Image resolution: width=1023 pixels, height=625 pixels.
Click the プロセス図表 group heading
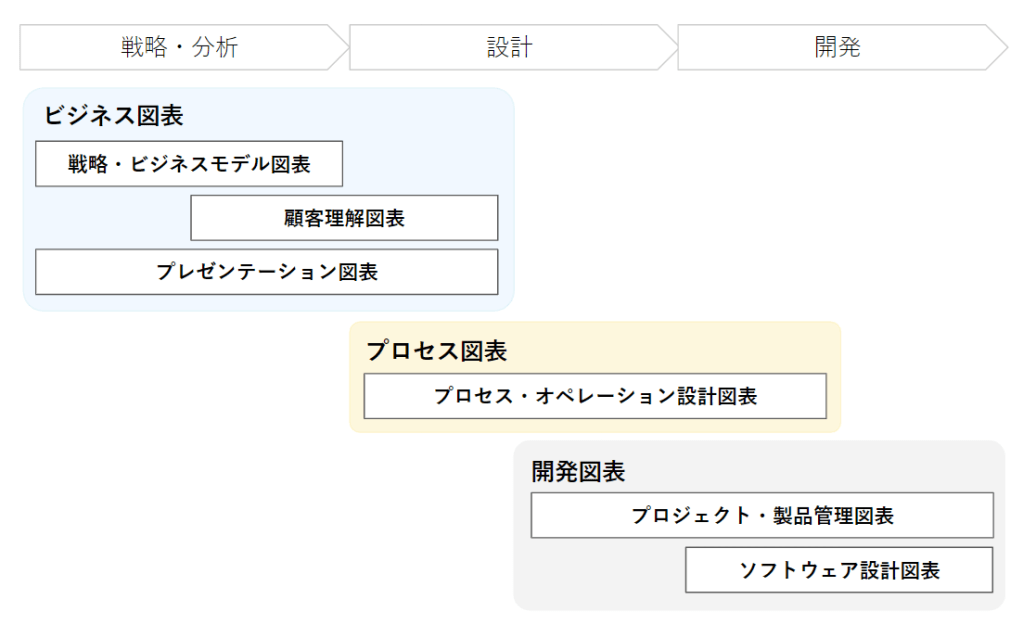tap(436, 350)
